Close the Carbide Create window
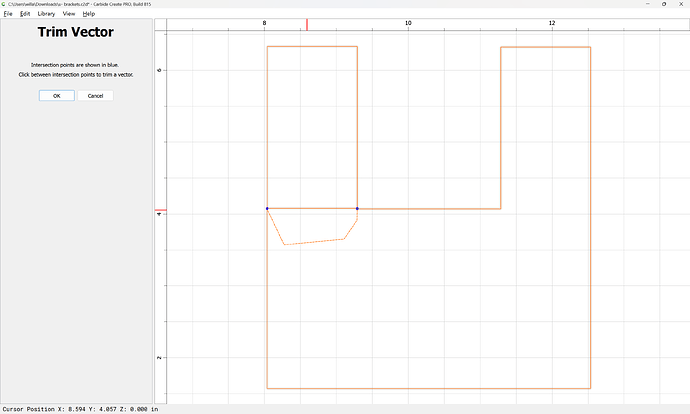This screenshot has width=690, height=414. (681, 4)
